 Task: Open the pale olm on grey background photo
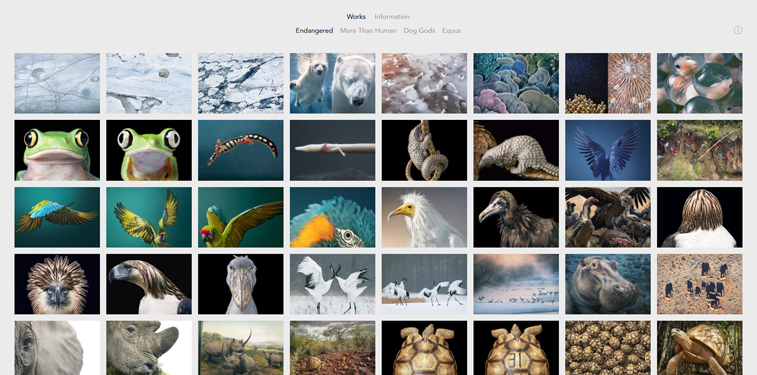pos(332,150)
